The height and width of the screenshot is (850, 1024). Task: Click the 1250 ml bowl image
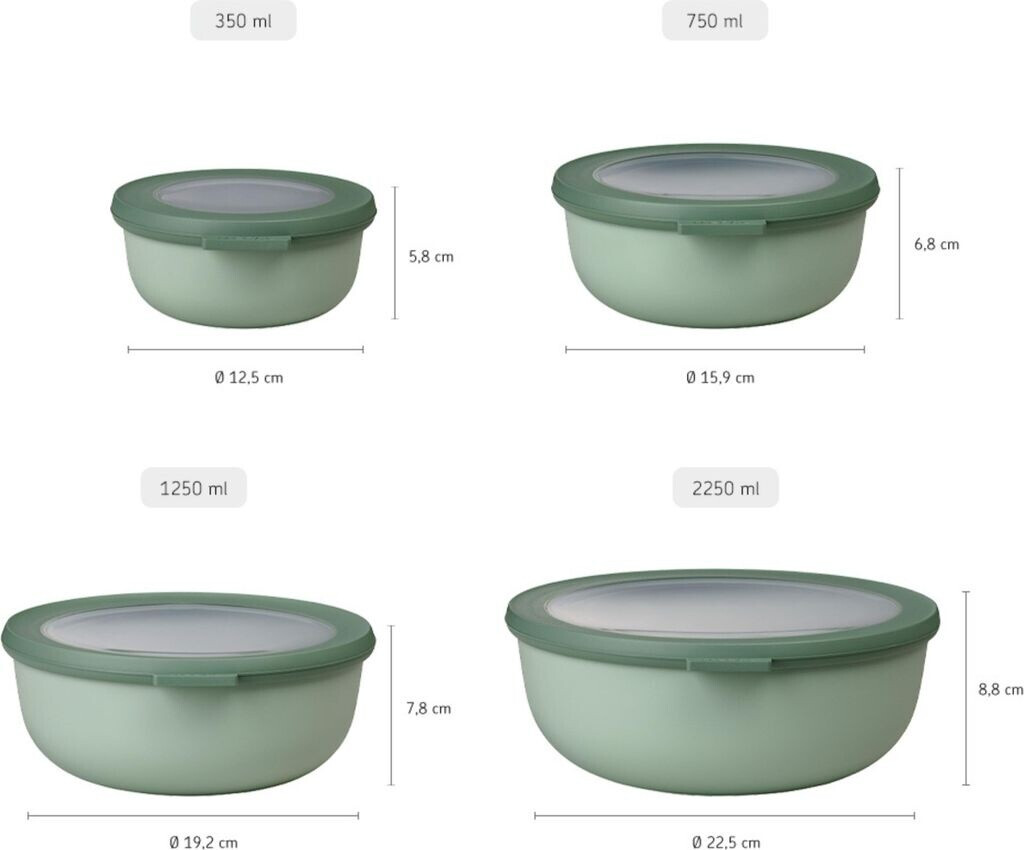coord(188,693)
